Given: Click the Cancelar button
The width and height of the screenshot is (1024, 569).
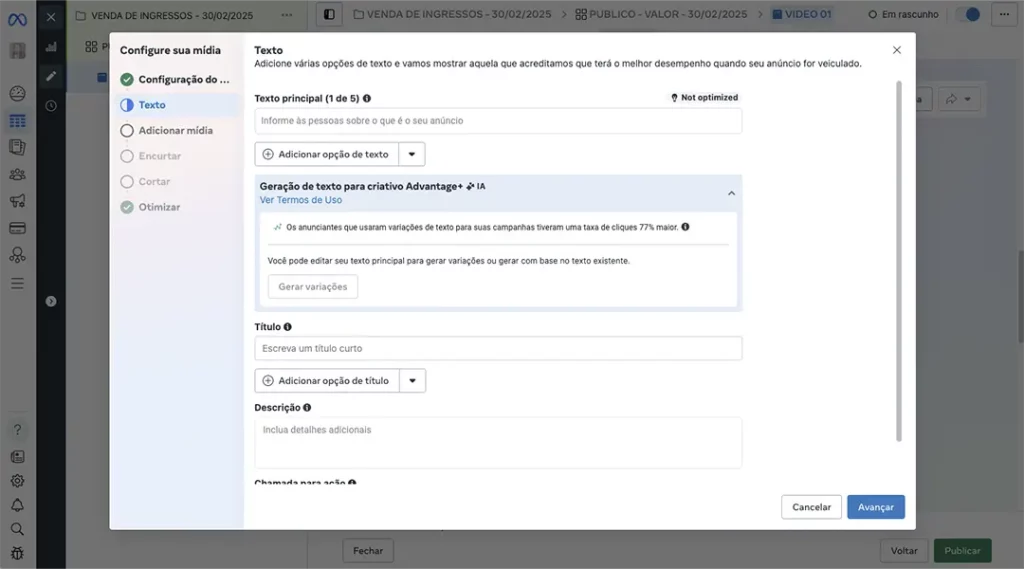Looking at the screenshot, I should (x=811, y=507).
